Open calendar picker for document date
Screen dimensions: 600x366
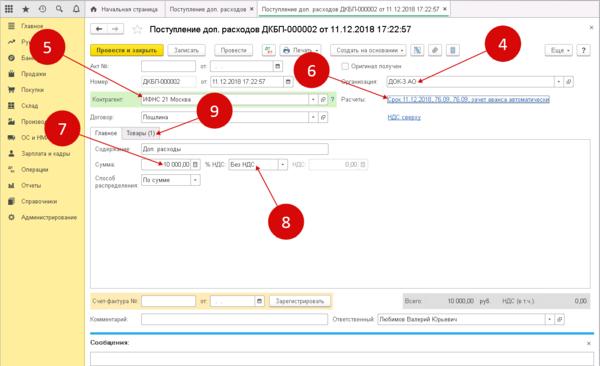(288, 82)
